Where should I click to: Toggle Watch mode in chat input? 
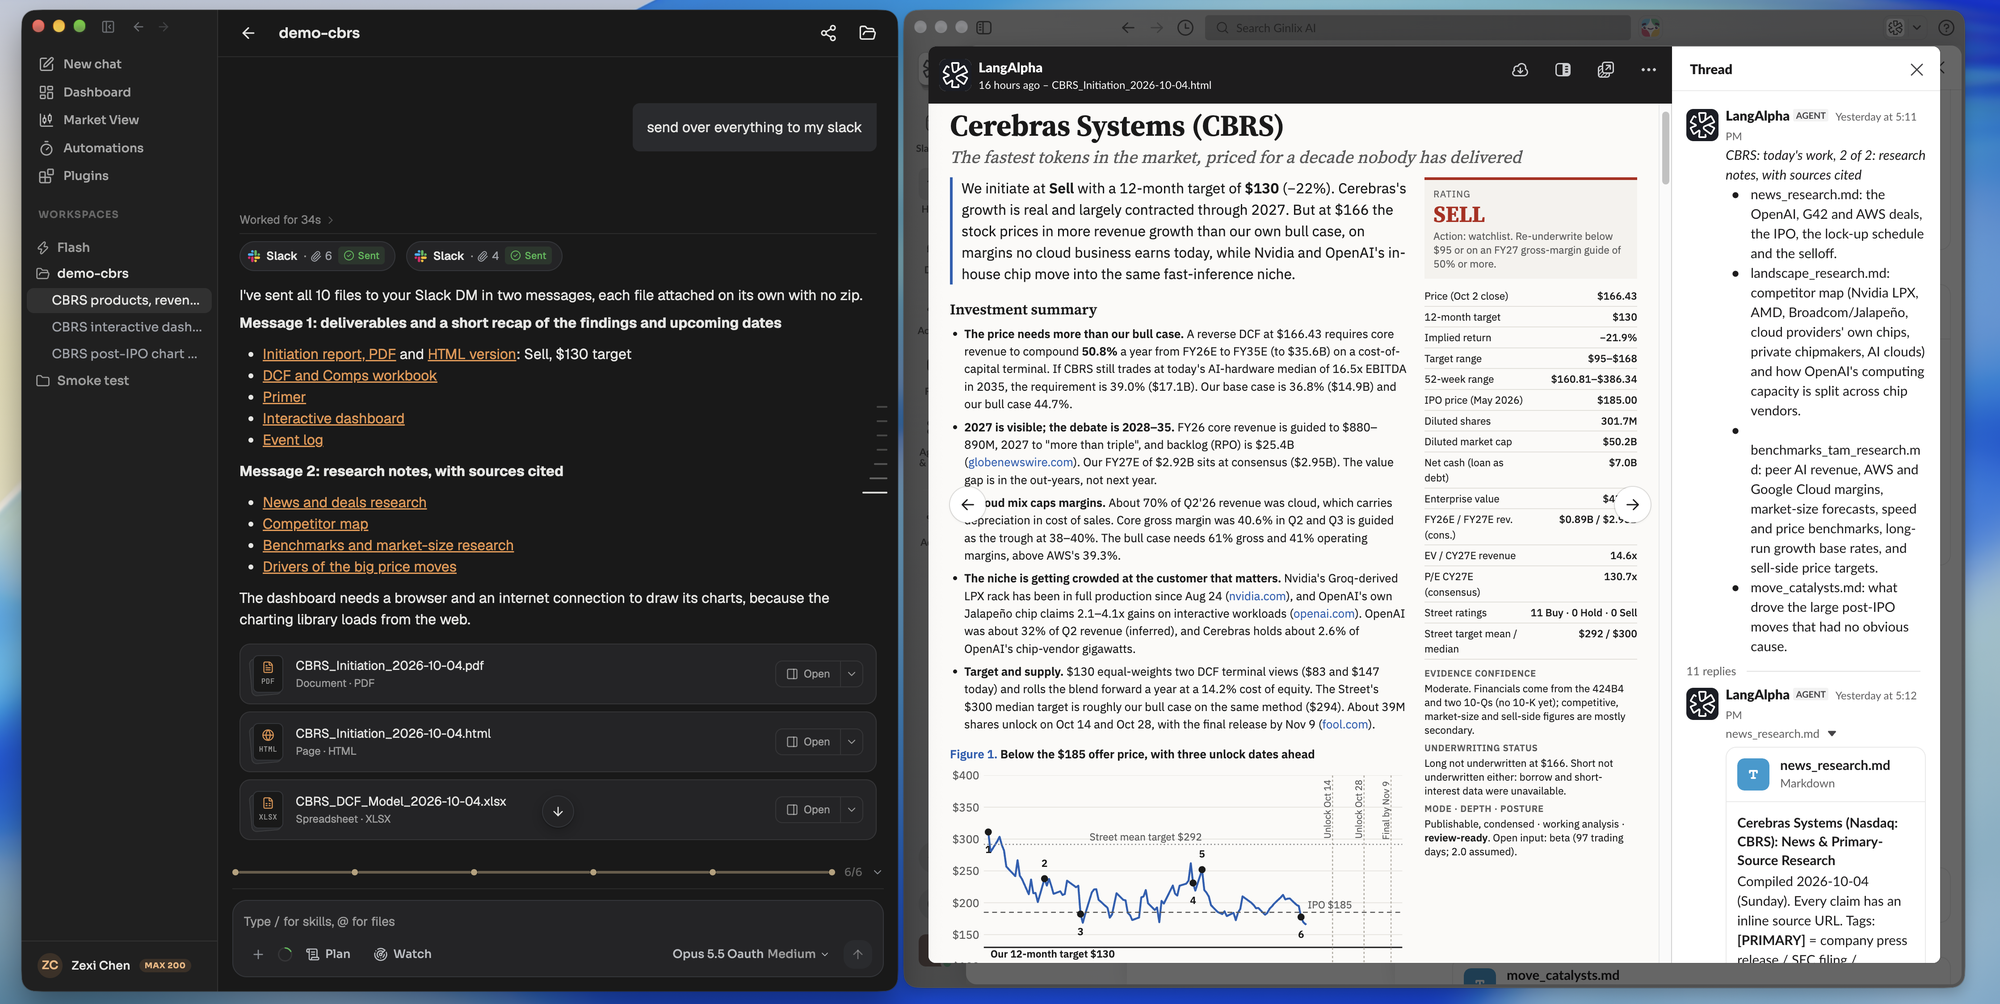click(403, 954)
